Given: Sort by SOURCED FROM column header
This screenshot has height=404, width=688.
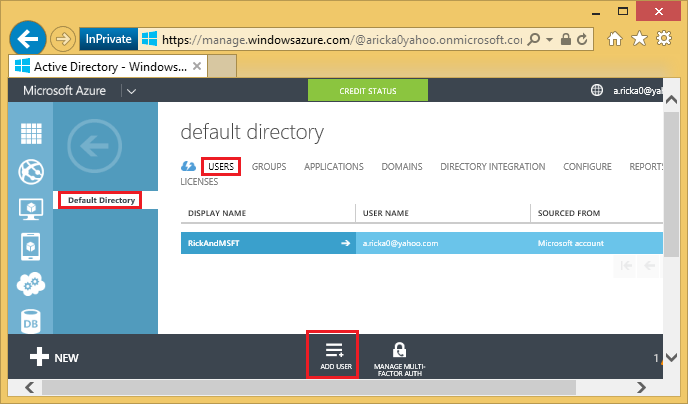Looking at the screenshot, I should [x=569, y=213].
